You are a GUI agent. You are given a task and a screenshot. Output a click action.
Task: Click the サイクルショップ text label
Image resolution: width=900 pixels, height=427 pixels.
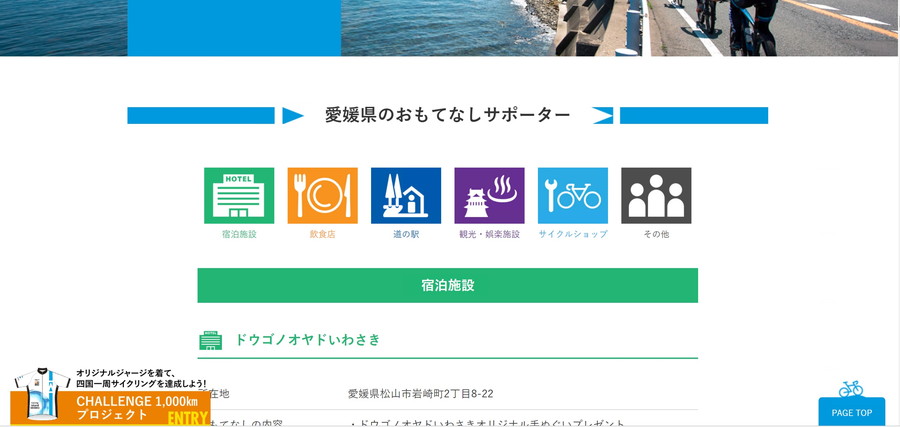(x=572, y=234)
